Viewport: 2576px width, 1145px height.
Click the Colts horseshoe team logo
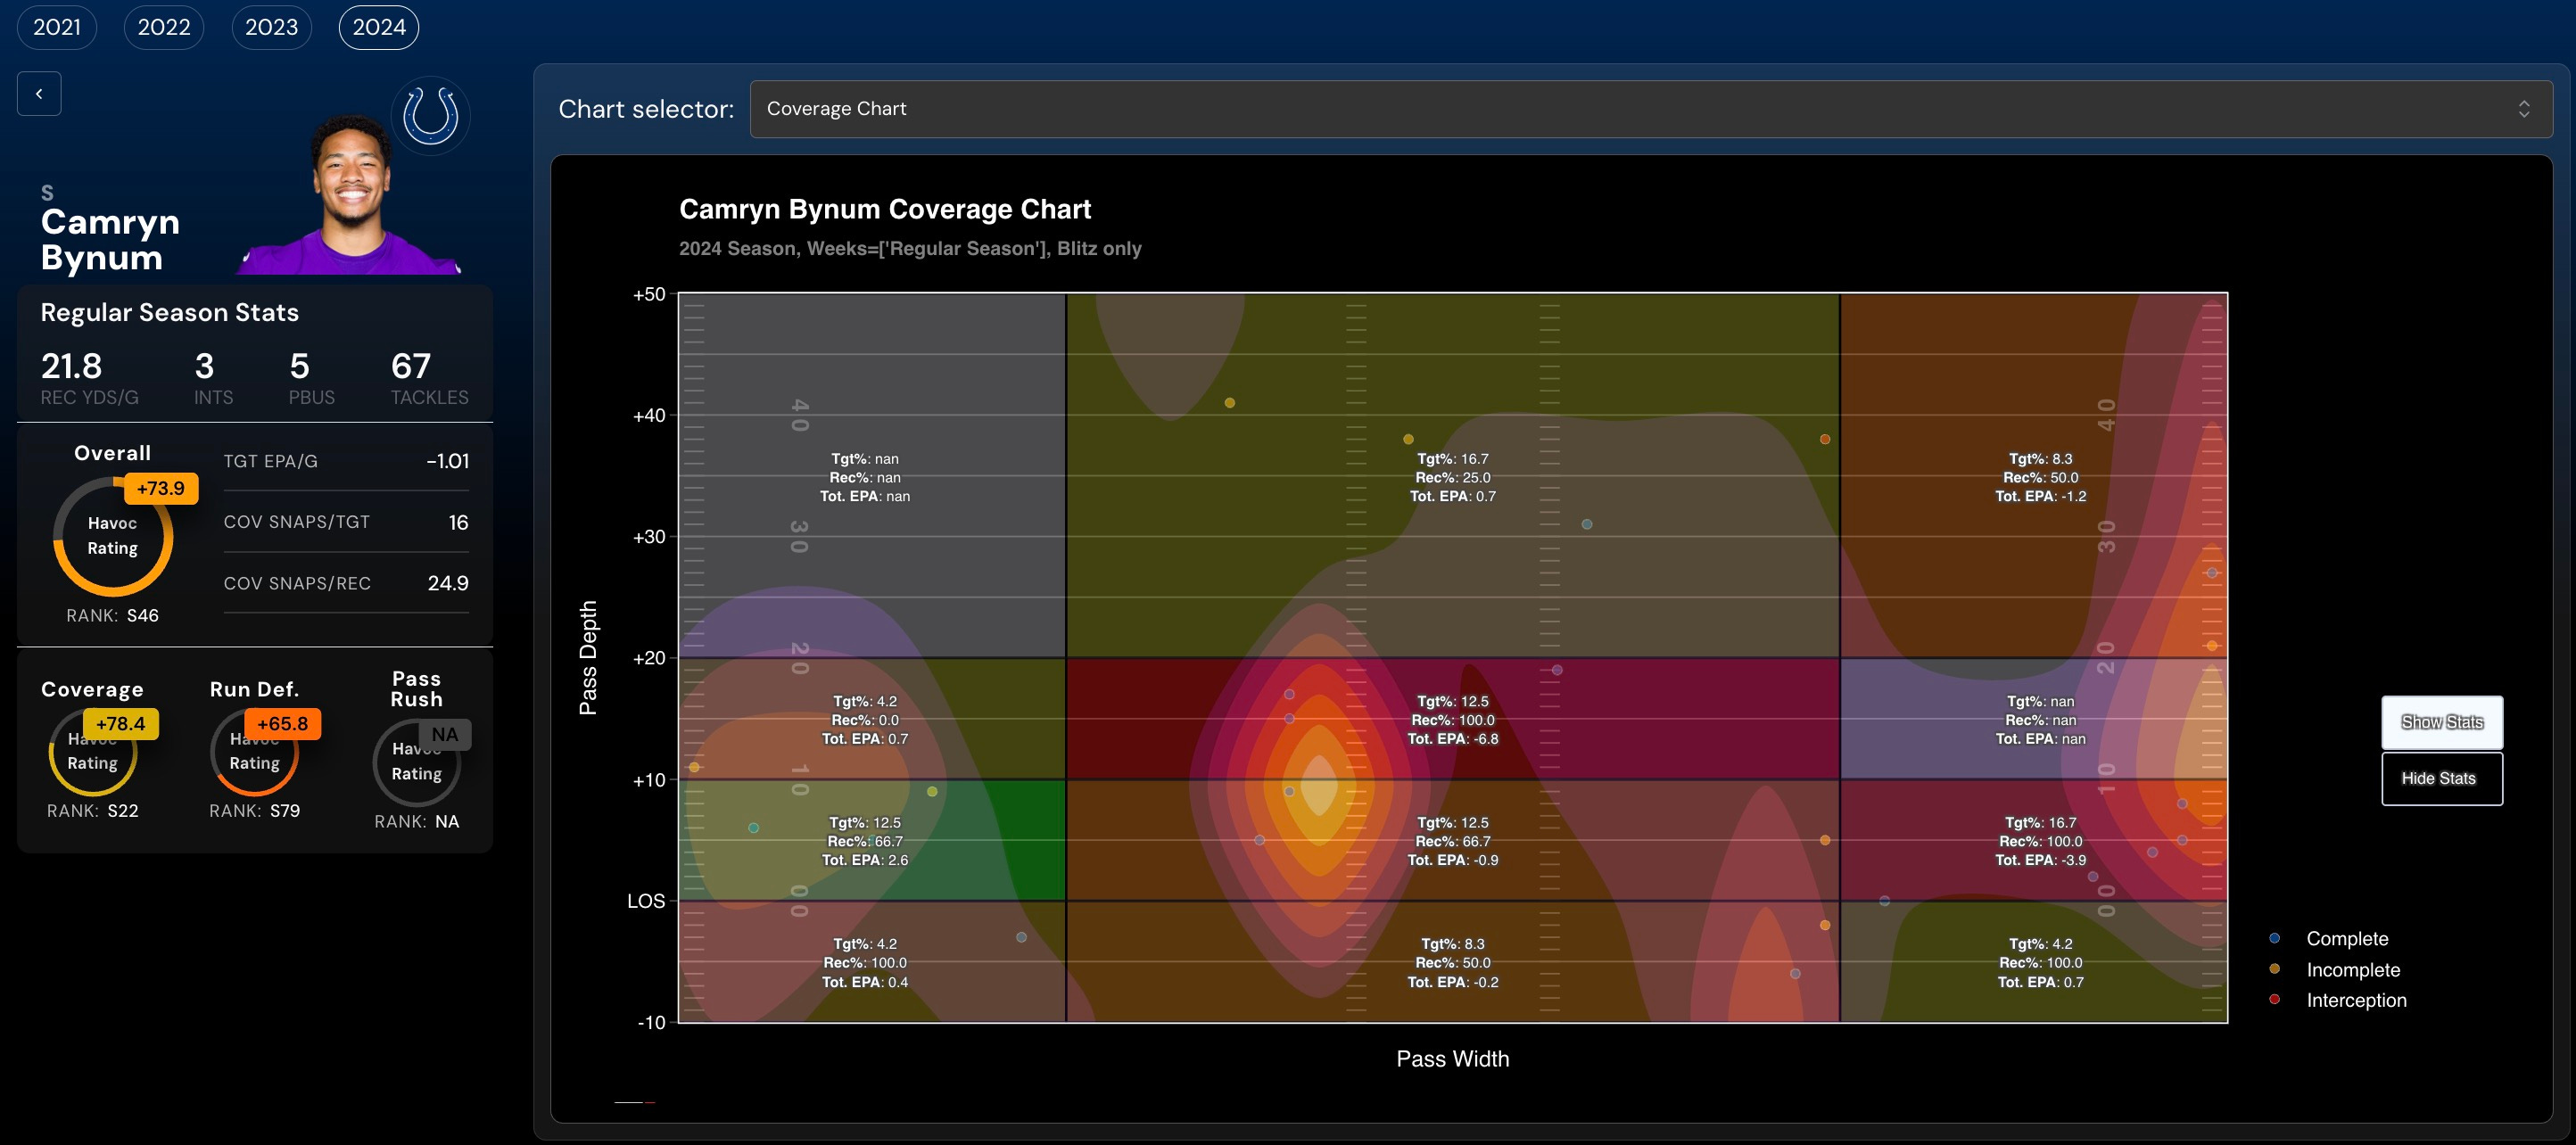(430, 115)
